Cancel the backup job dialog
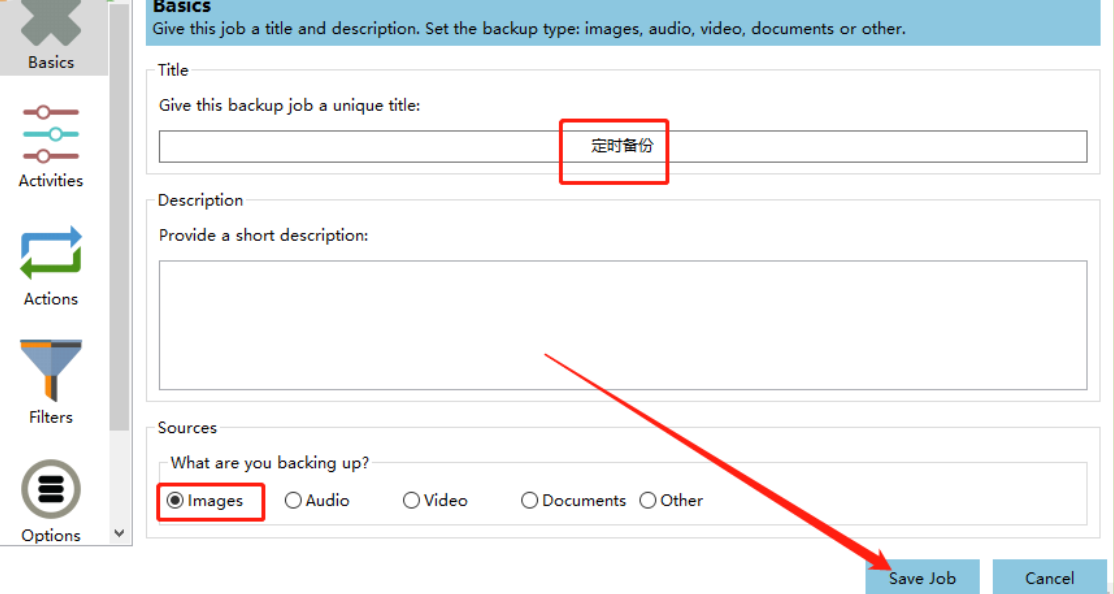The width and height of the screenshot is (1114, 594). pos(1049,578)
